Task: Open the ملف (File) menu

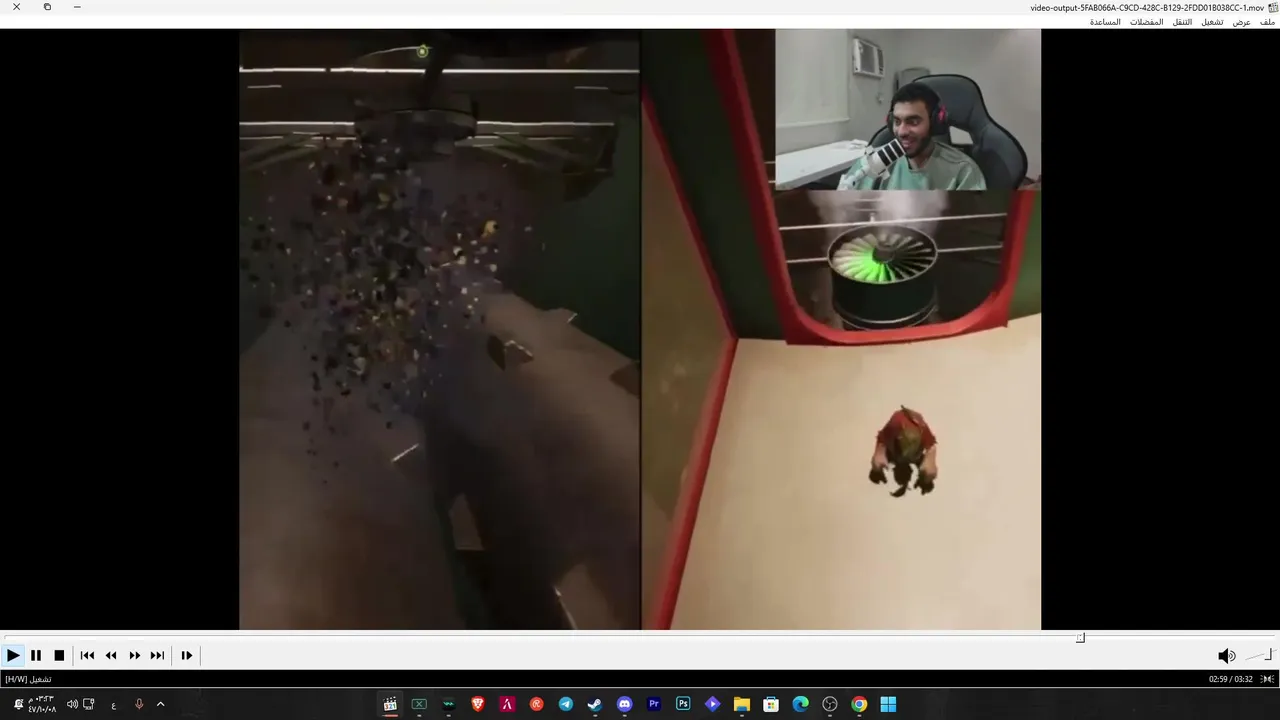Action: pos(1267,22)
